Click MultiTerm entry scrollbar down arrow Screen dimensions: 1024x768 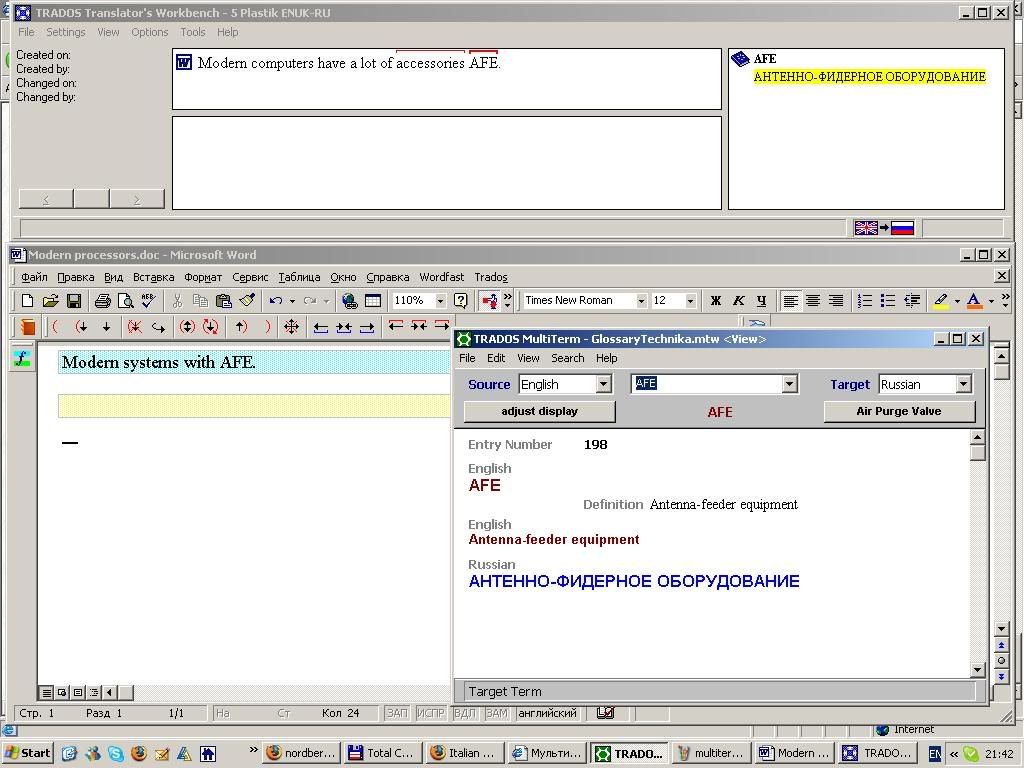977,669
